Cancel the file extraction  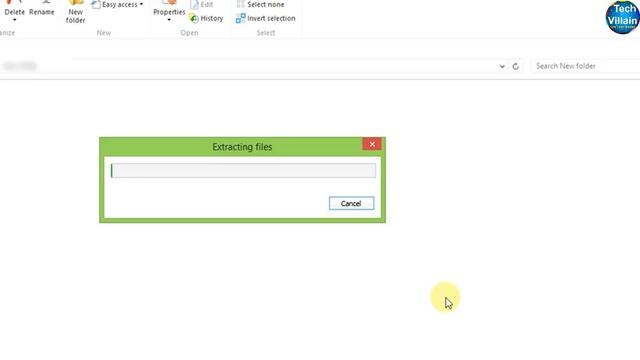click(x=351, y=203)
